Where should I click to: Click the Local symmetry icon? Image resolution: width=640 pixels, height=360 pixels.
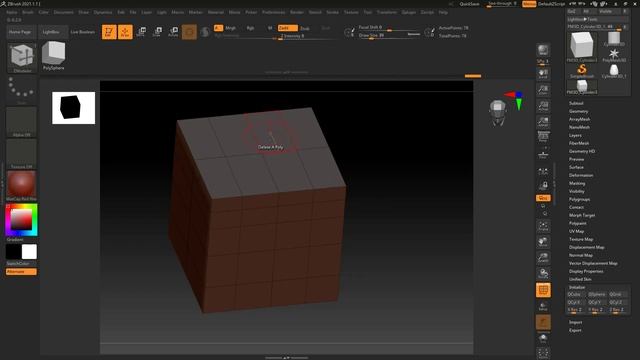pos(543,172)
